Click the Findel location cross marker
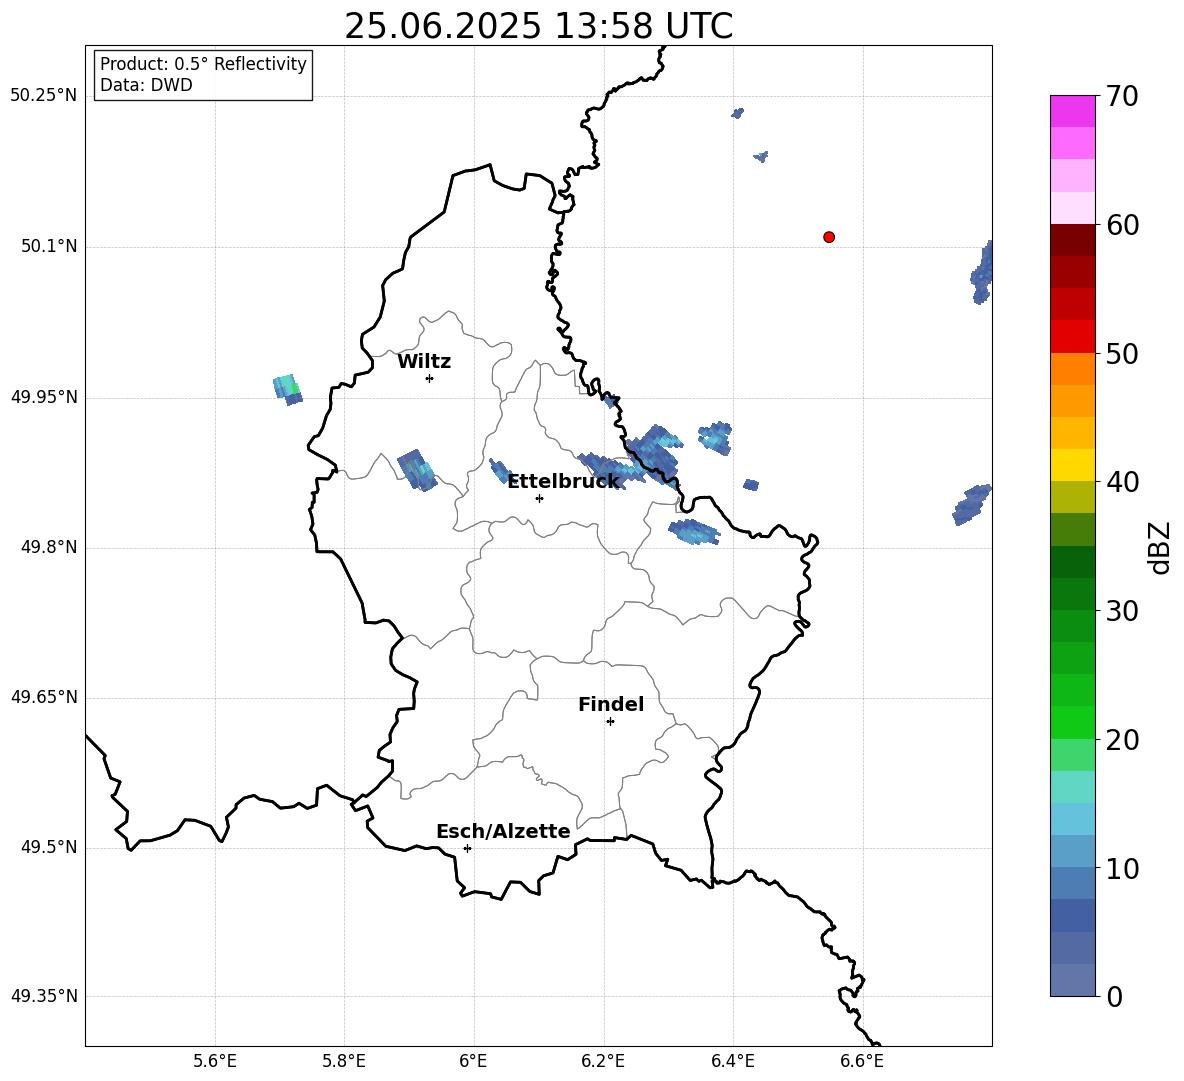Screen dimensions: 1184x1081 610,722
